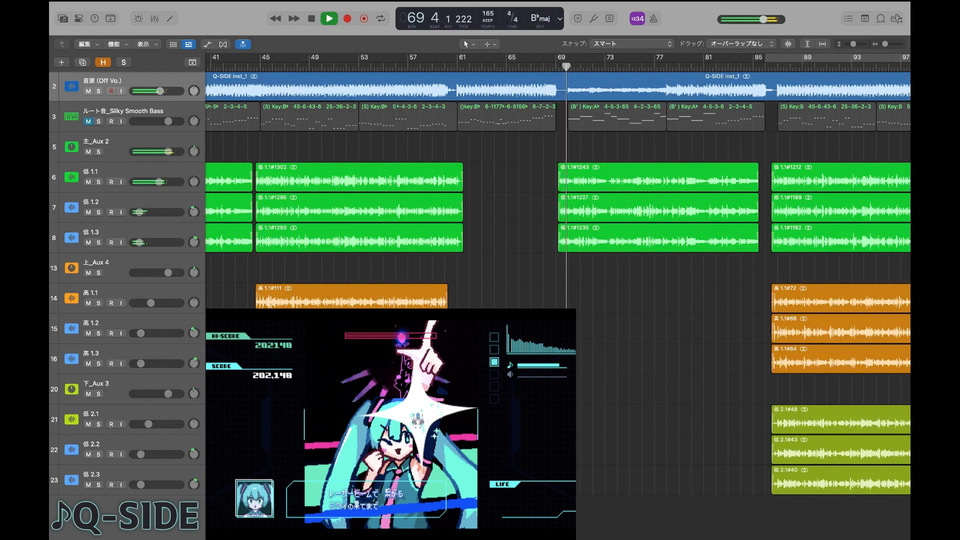Open the LCD display mode dropdown arrow
960x540 pixels.
(559, 18)
